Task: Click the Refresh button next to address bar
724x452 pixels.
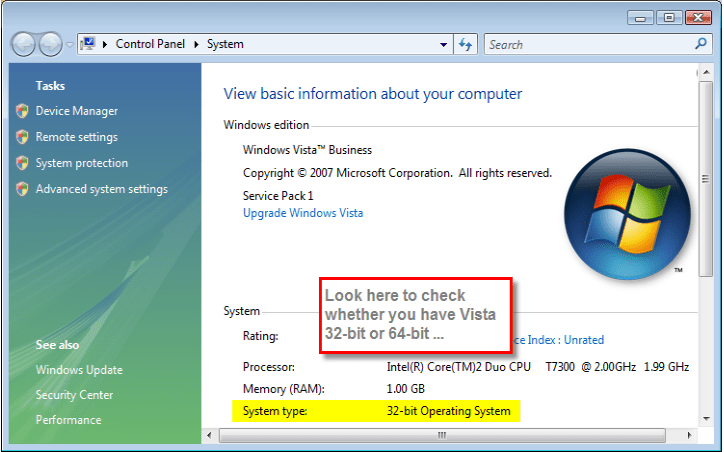Action: pyautogui.click(x=465, y=44)
